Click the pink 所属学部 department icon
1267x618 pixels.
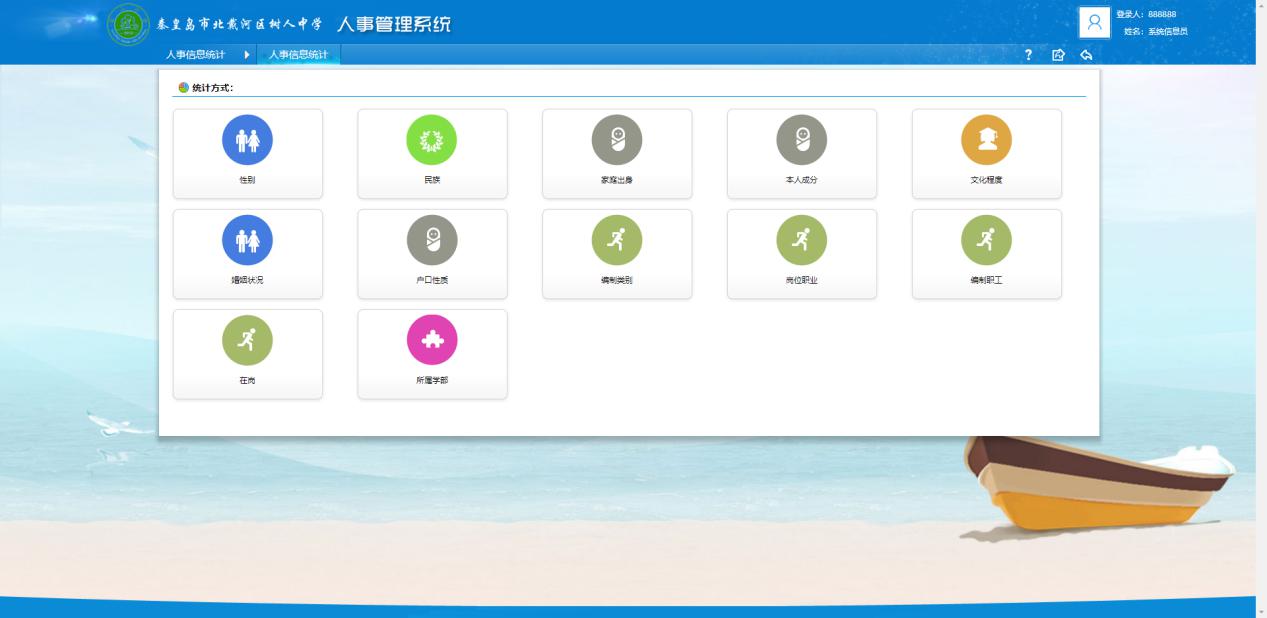tap(432, 340)
